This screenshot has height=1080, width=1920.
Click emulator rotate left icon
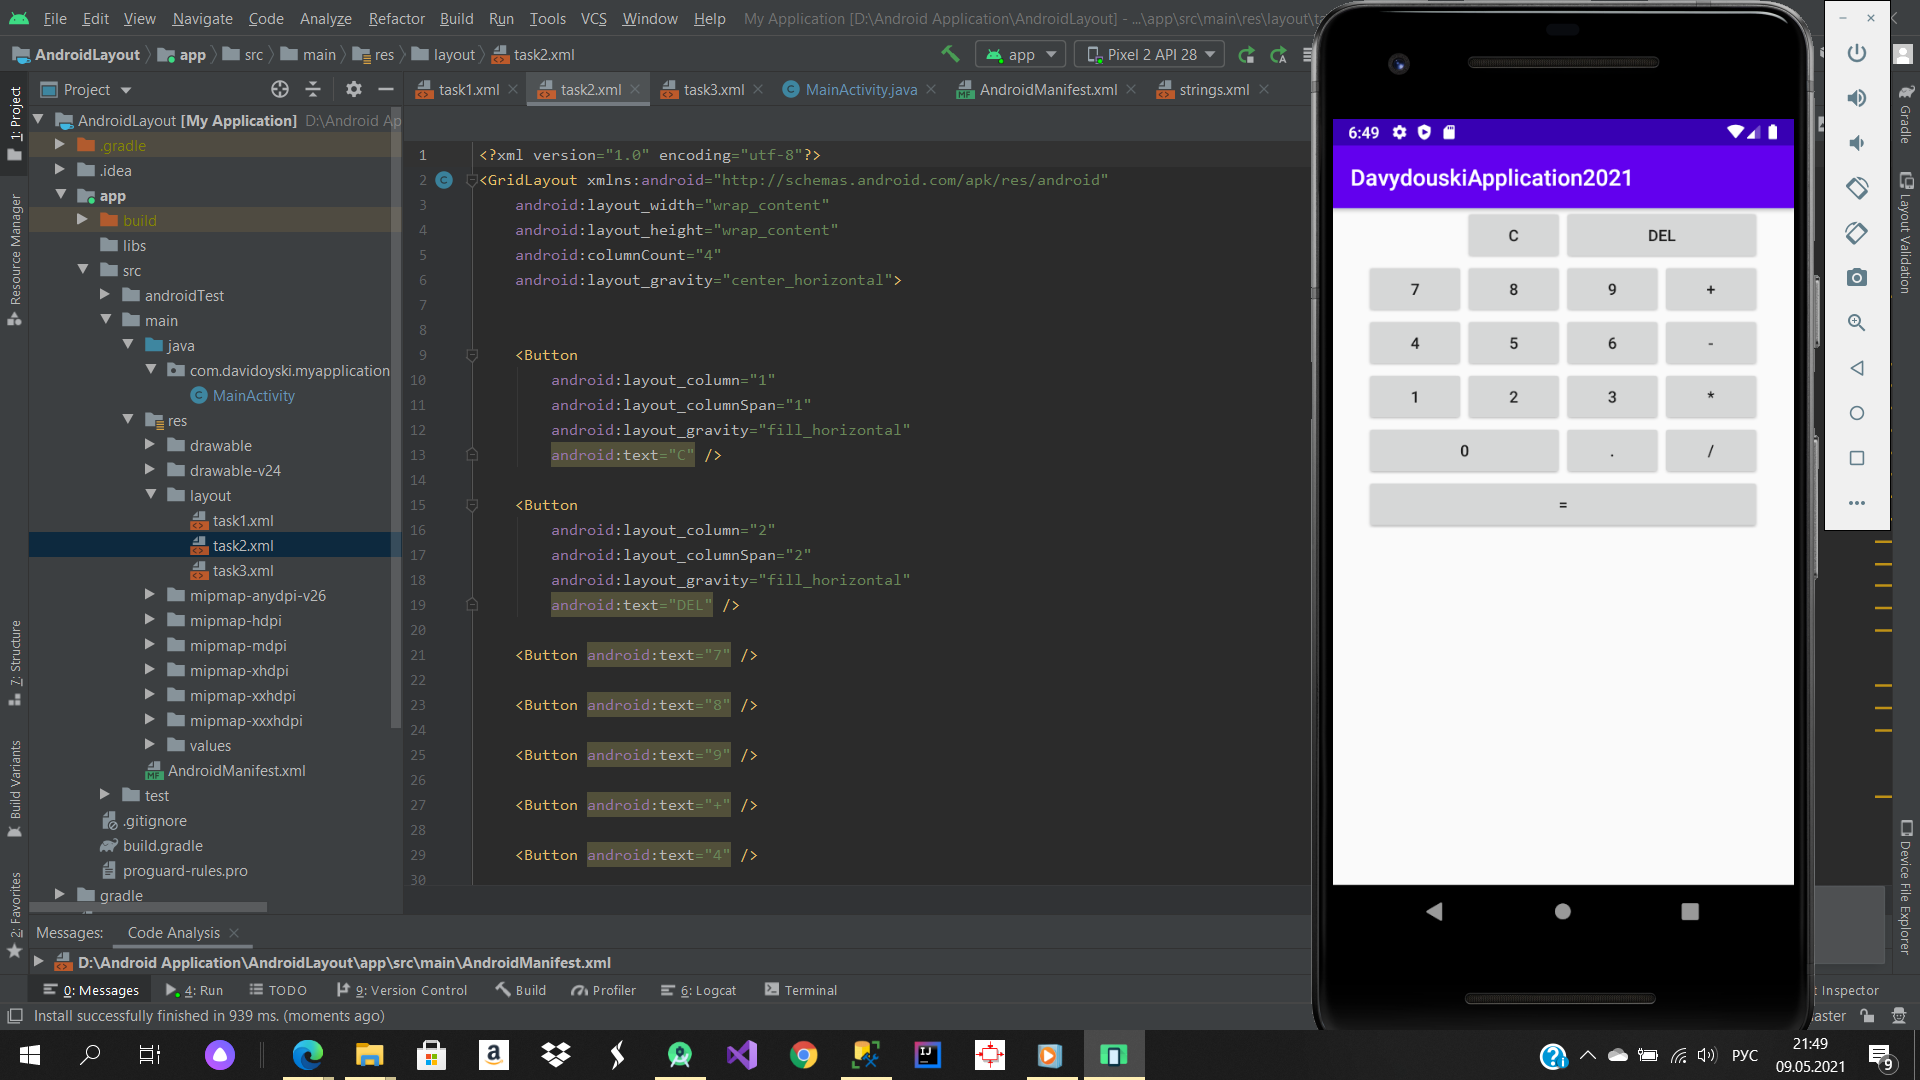1857,188
